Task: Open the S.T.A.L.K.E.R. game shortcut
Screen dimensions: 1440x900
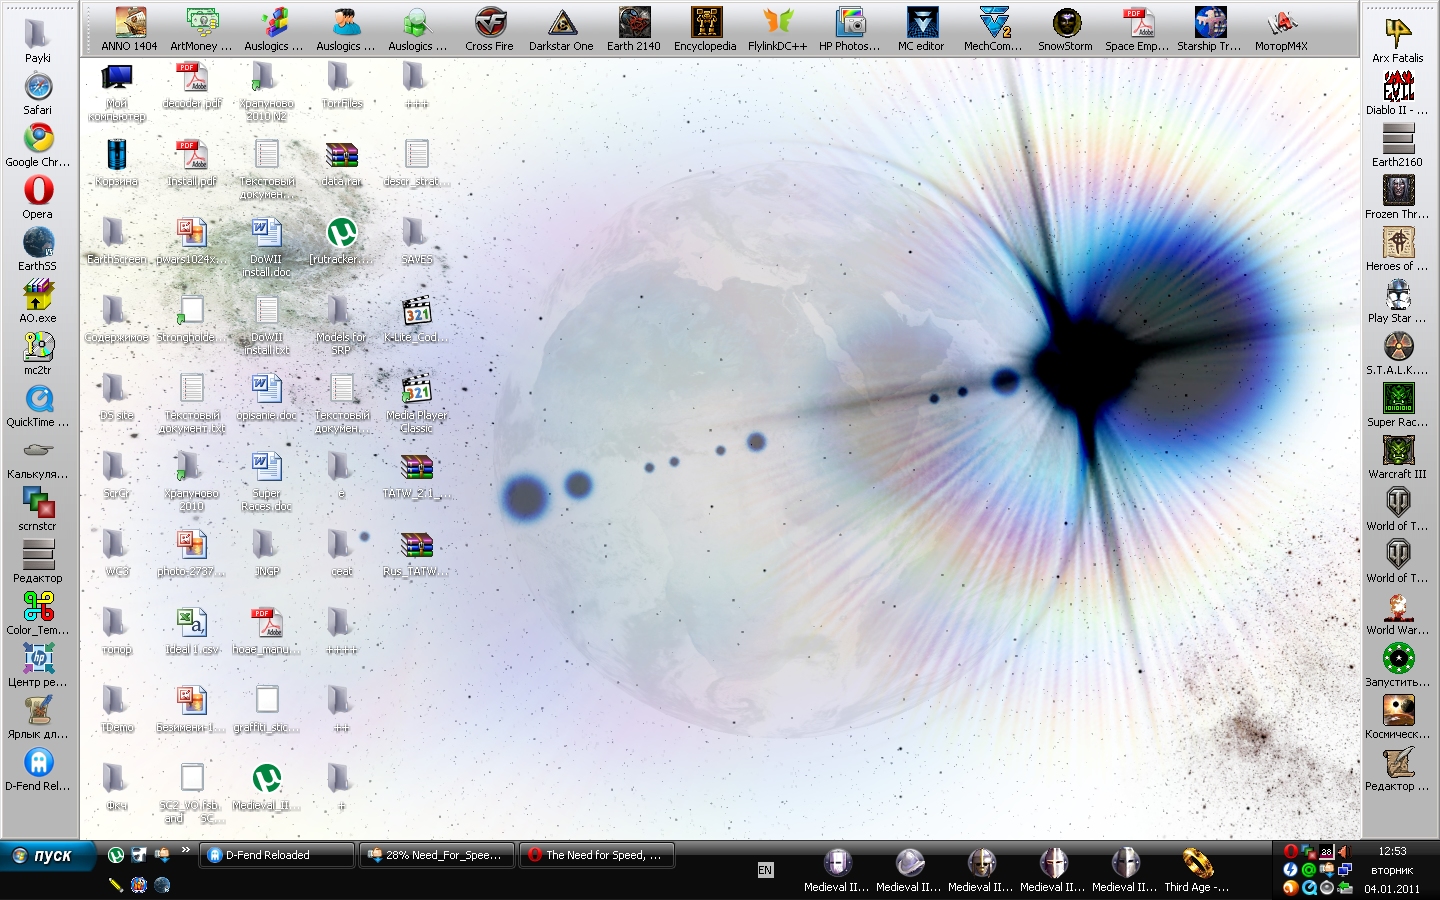Action: (x=1397, y=347)
